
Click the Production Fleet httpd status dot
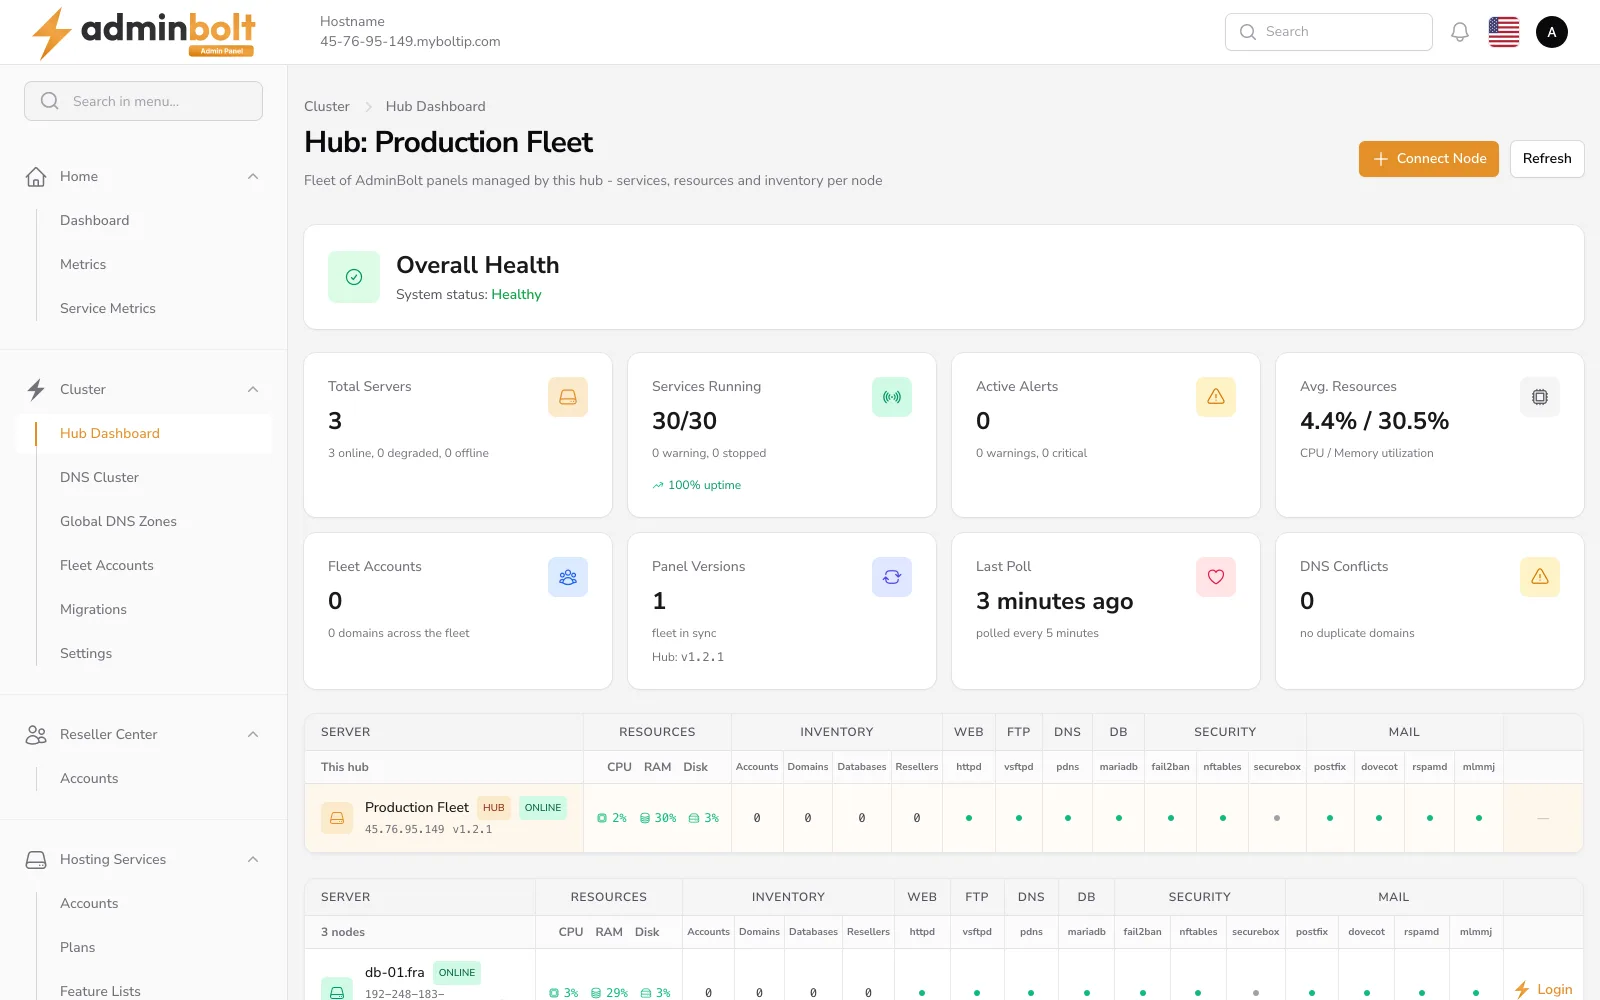[968, 818]
